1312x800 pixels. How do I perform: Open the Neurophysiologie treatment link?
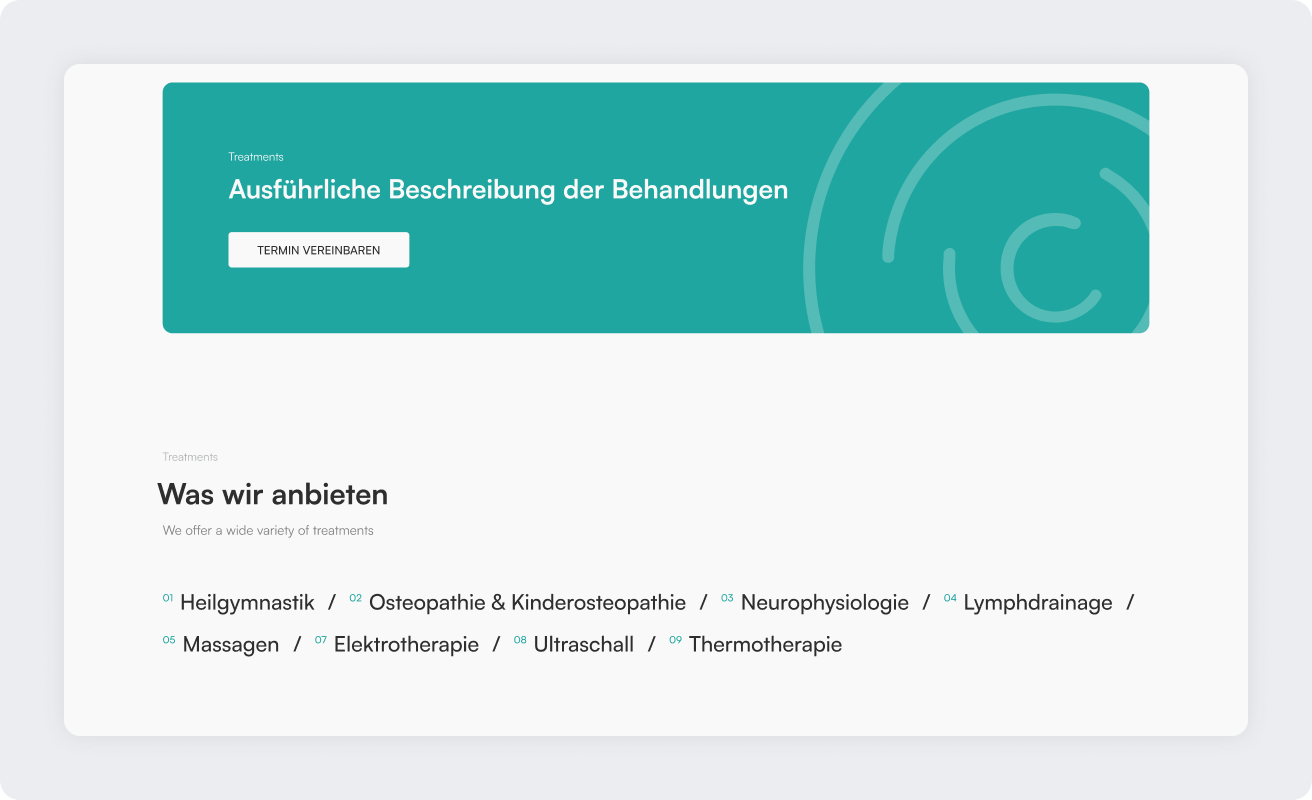[x=823, y=602]
